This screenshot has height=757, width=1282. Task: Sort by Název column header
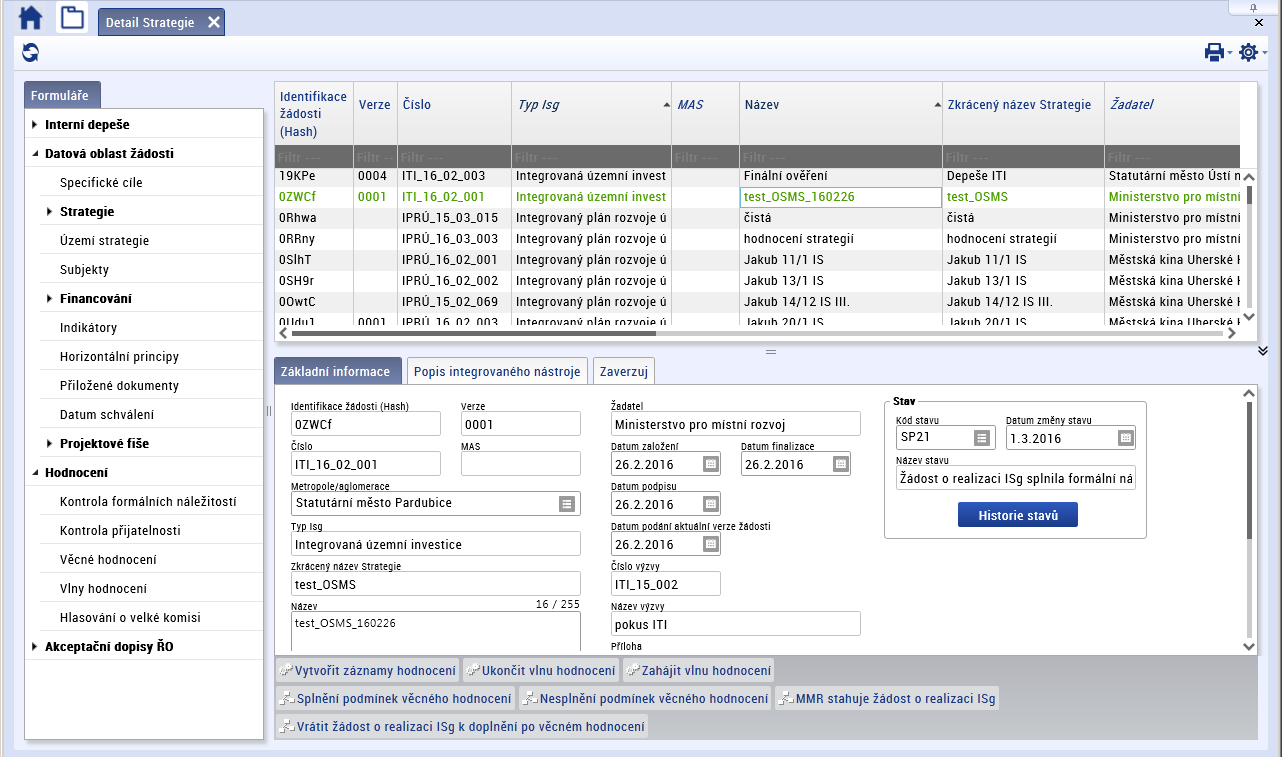point(840,104)
